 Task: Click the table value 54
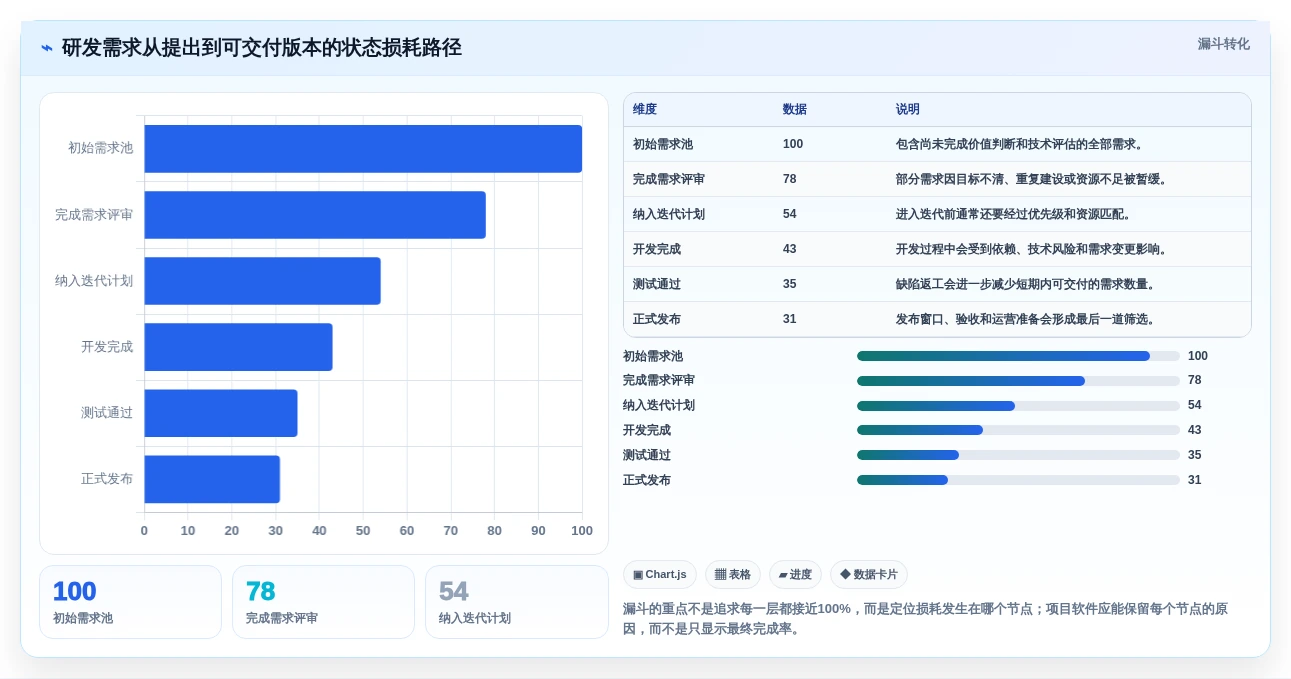pos(790,214)
